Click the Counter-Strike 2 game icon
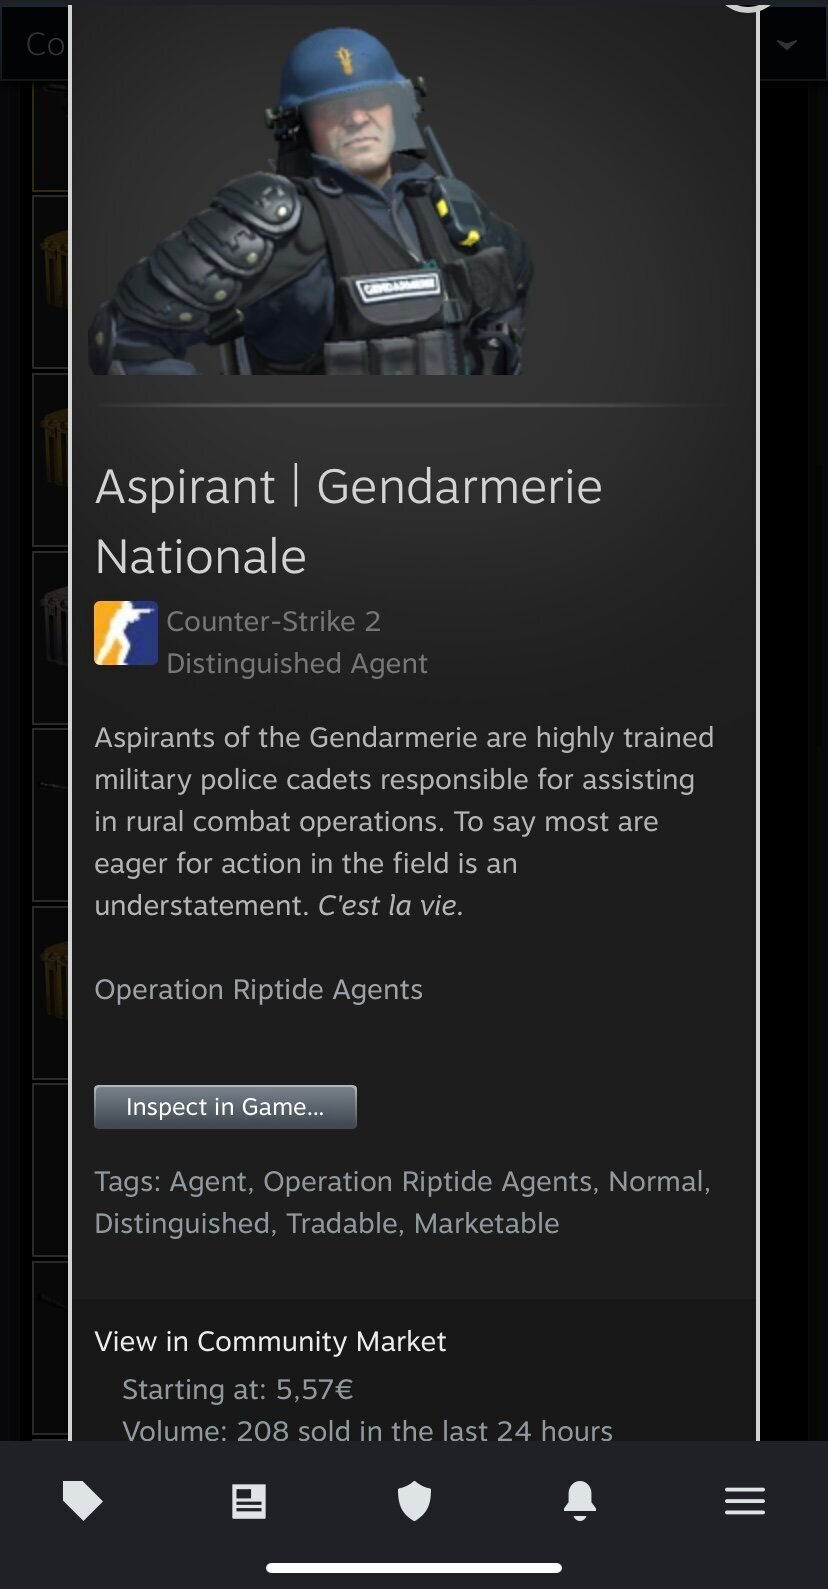The image size is (828, 1589). coord(126,633)
